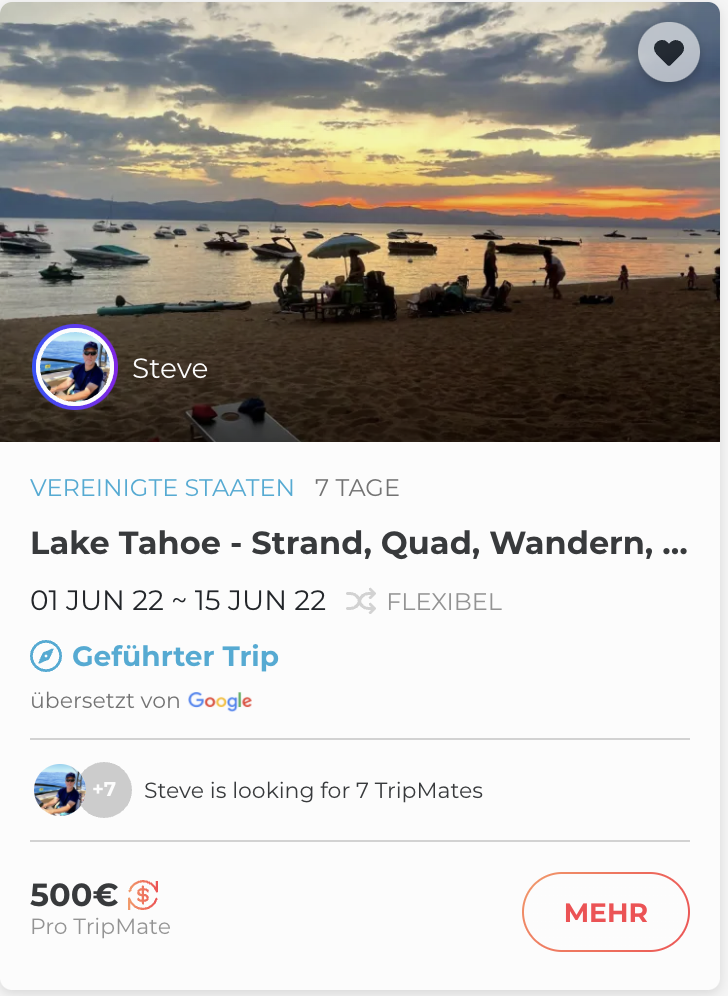The image size is (728, 996).
Task: Select the Geführter Trip link
Action: 175,657
